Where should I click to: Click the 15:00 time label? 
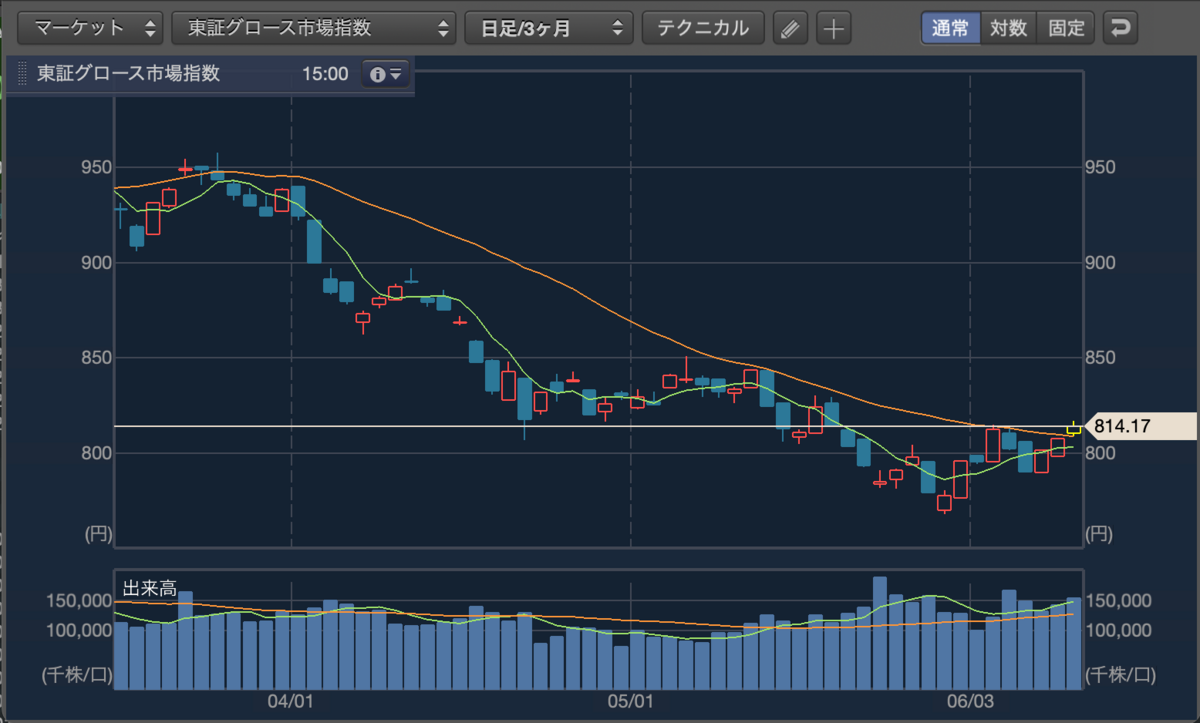pos(325,74)
